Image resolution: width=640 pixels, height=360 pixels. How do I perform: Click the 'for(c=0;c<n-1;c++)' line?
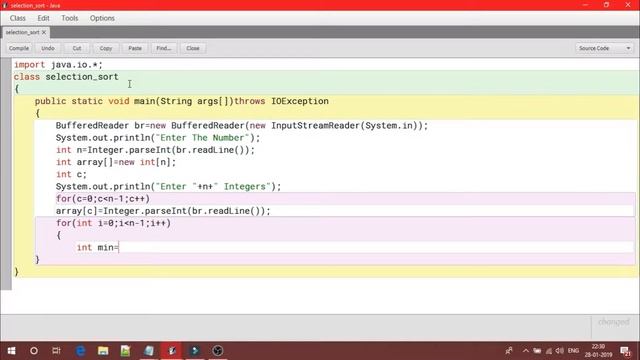(x=103, y=199)
